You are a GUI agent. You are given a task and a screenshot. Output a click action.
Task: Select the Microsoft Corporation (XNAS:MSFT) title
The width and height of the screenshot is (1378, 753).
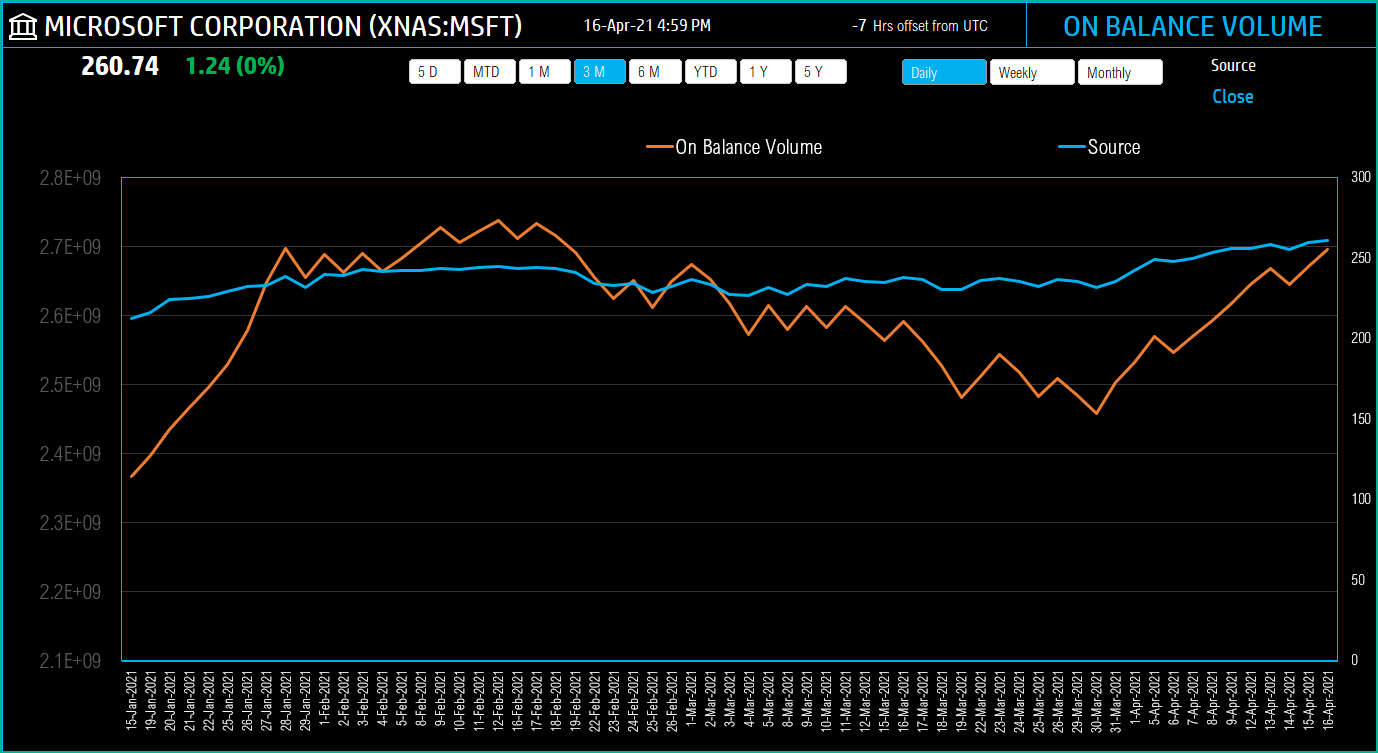283,26
